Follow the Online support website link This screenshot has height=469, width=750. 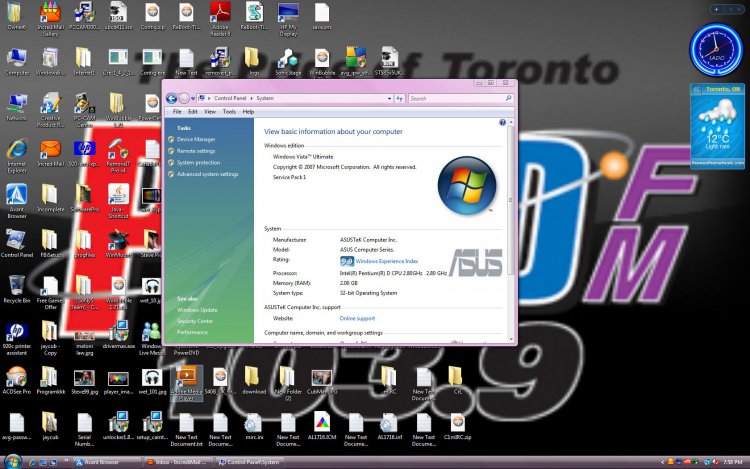(x=357, y=318)
